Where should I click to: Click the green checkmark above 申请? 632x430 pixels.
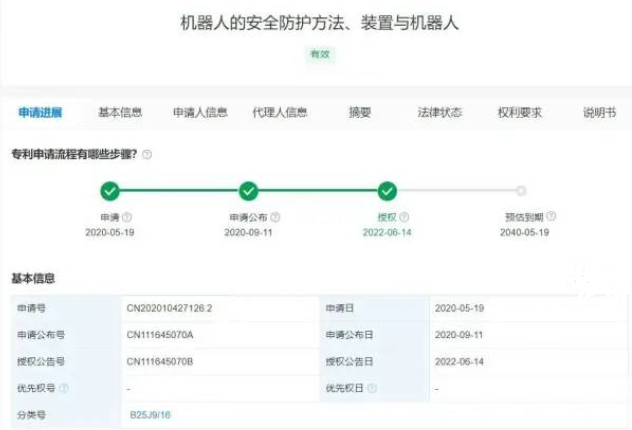coord(110,191)
